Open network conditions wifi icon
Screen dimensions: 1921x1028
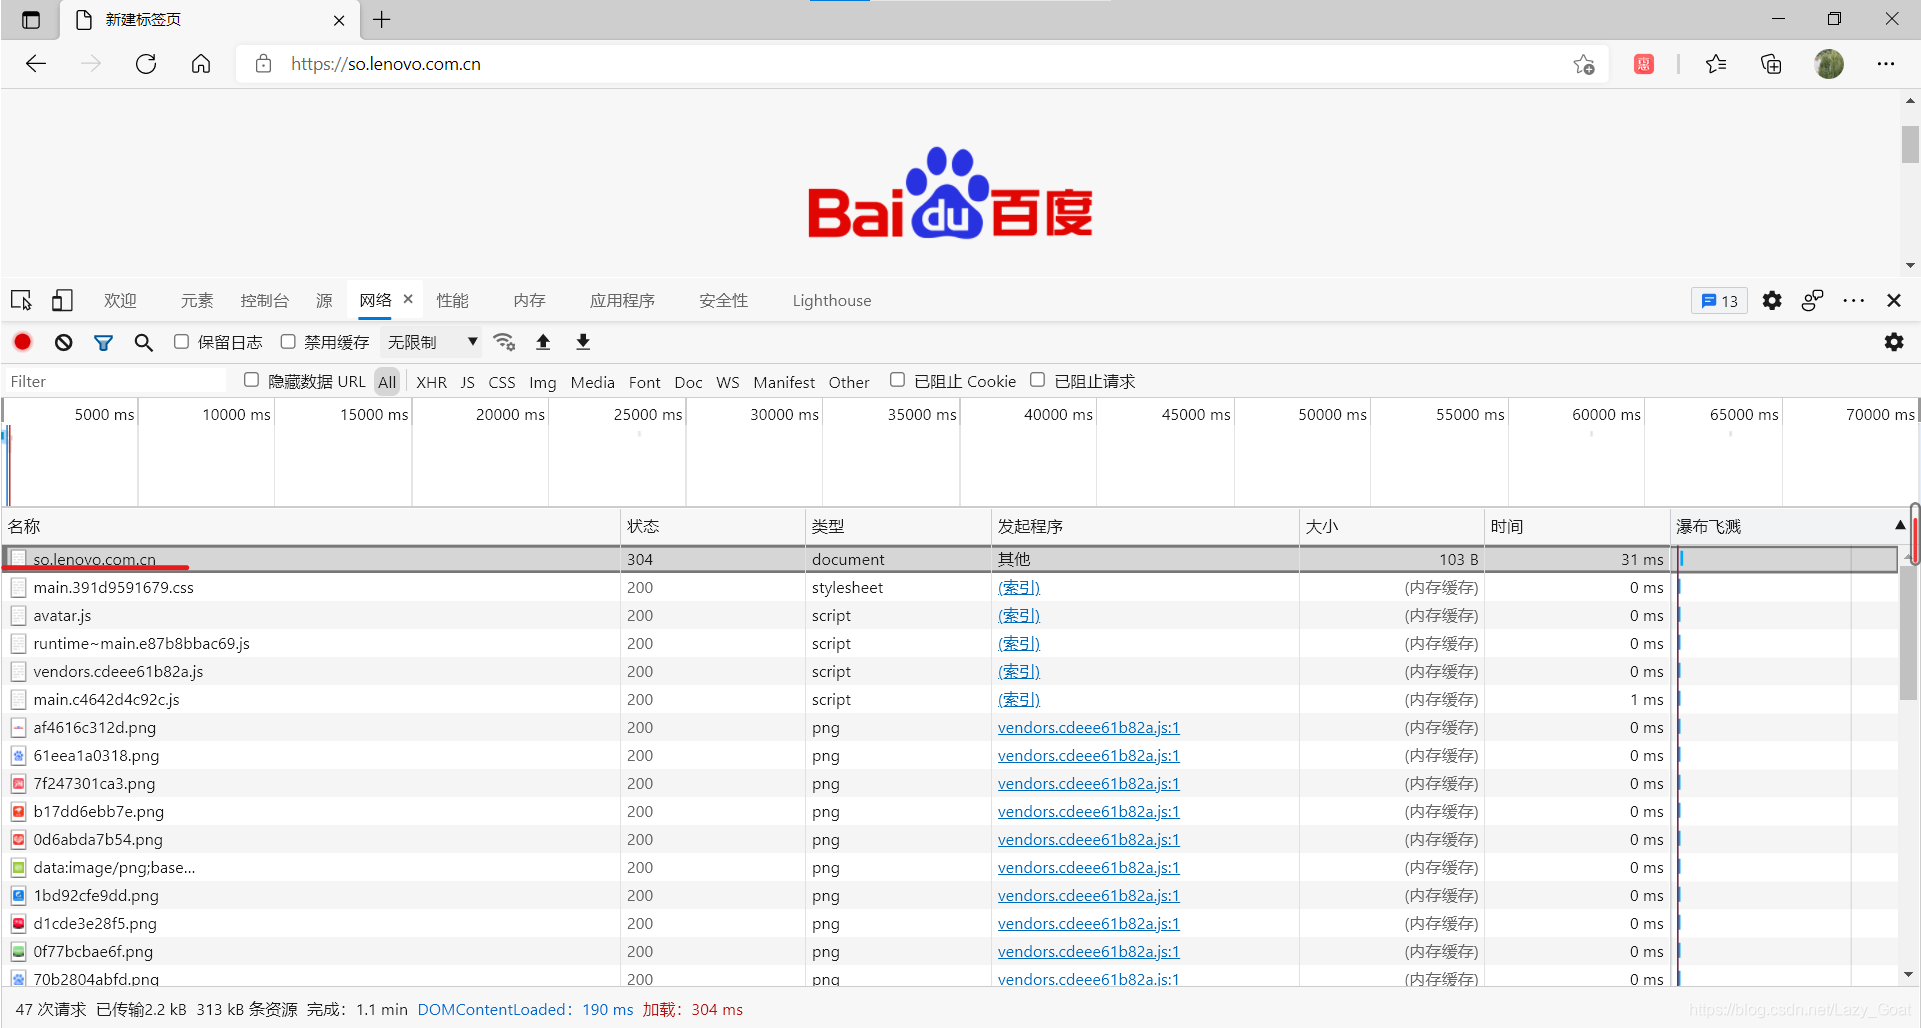point(505,342)
